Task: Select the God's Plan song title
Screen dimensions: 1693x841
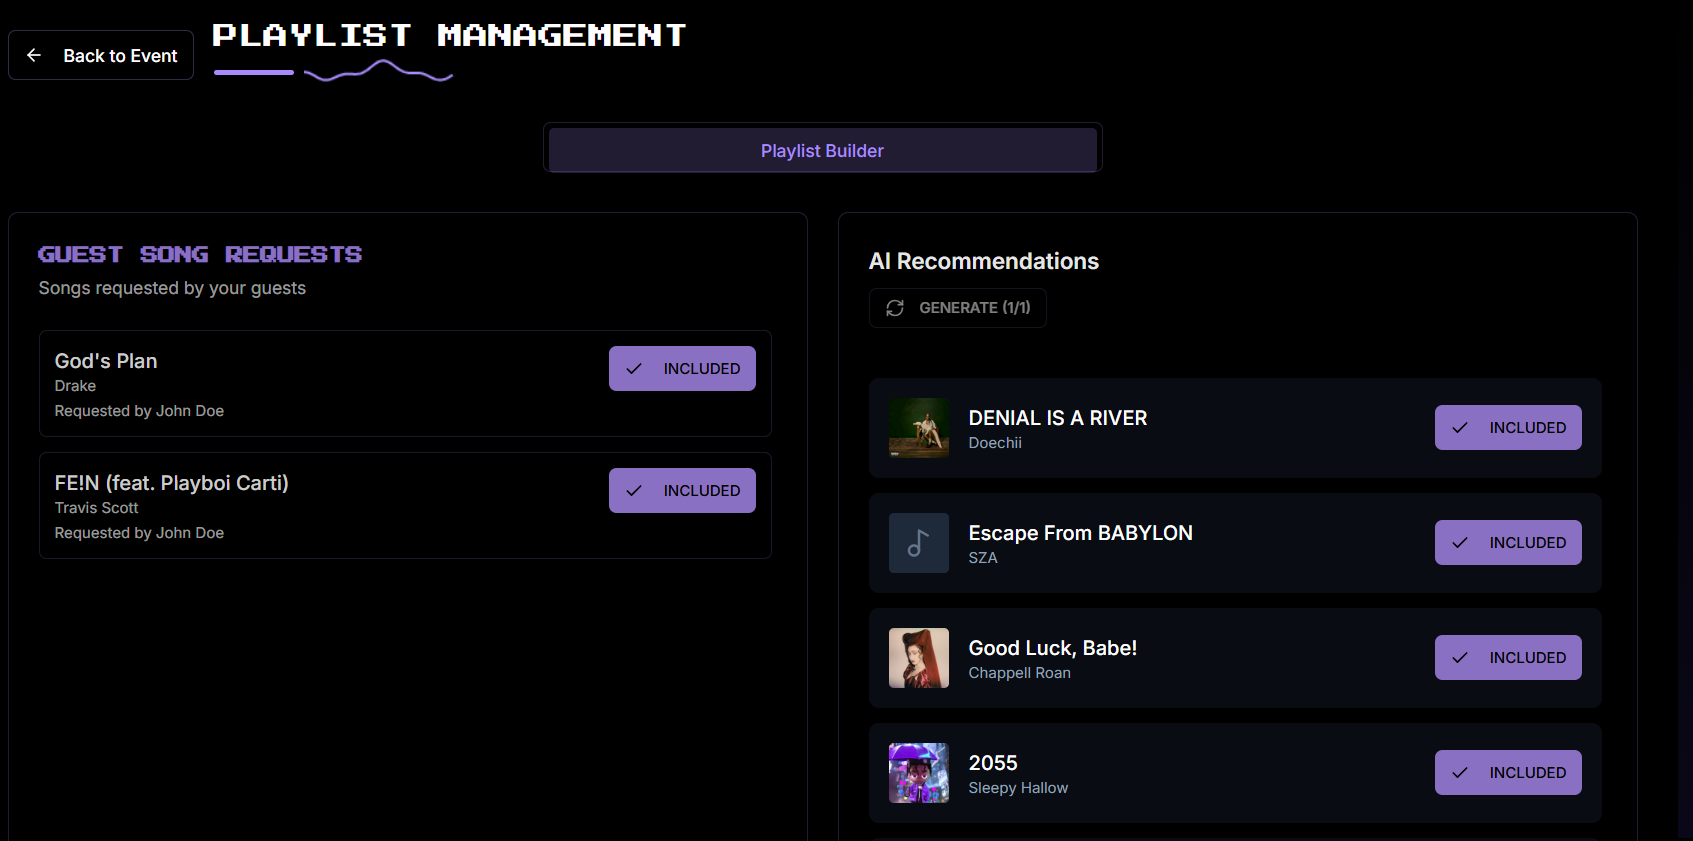Action: (x=106, y=361)
